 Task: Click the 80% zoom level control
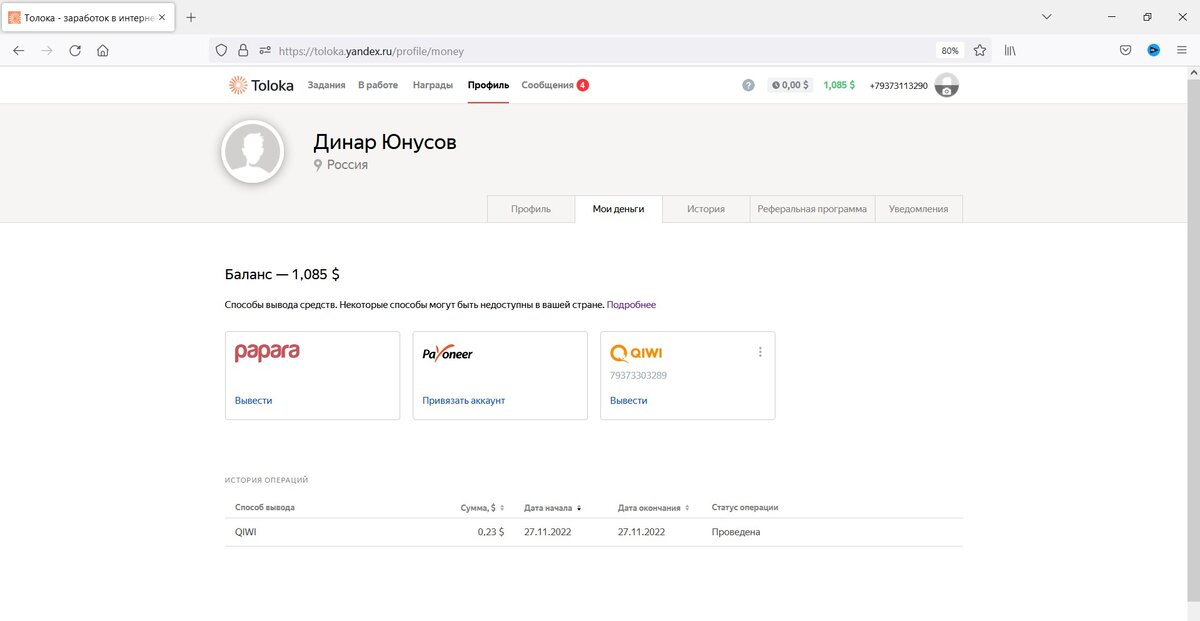(950, 49)
